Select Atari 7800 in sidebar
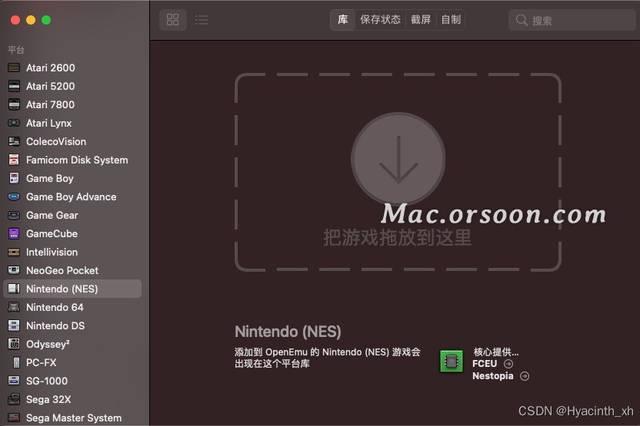 click(x=51, y=104)
